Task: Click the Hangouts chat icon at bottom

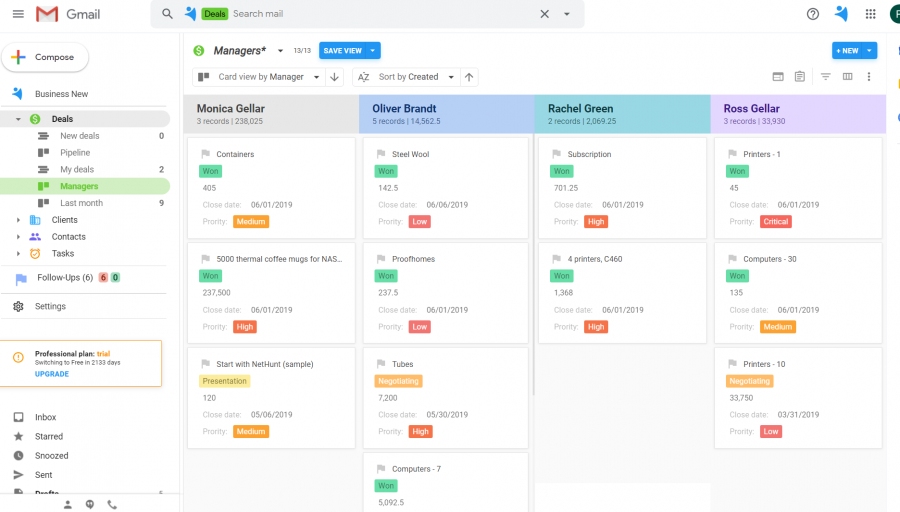Action: point(90,505)
